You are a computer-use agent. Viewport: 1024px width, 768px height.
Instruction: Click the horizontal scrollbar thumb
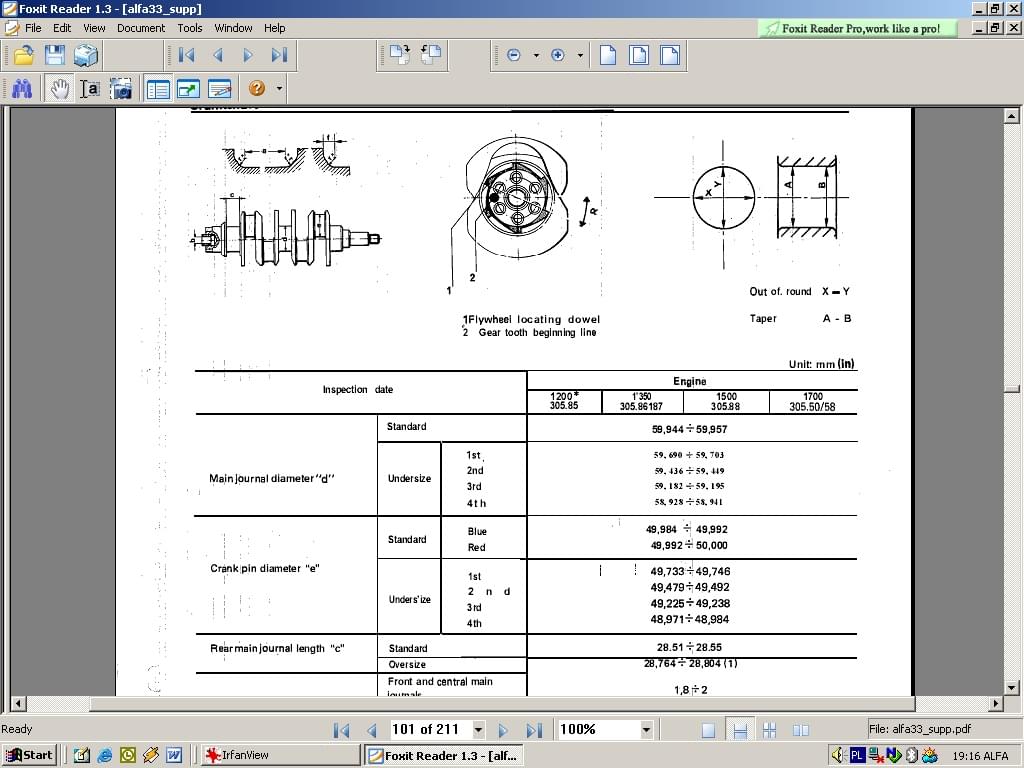pyautogui.click(x=503, y=703)
